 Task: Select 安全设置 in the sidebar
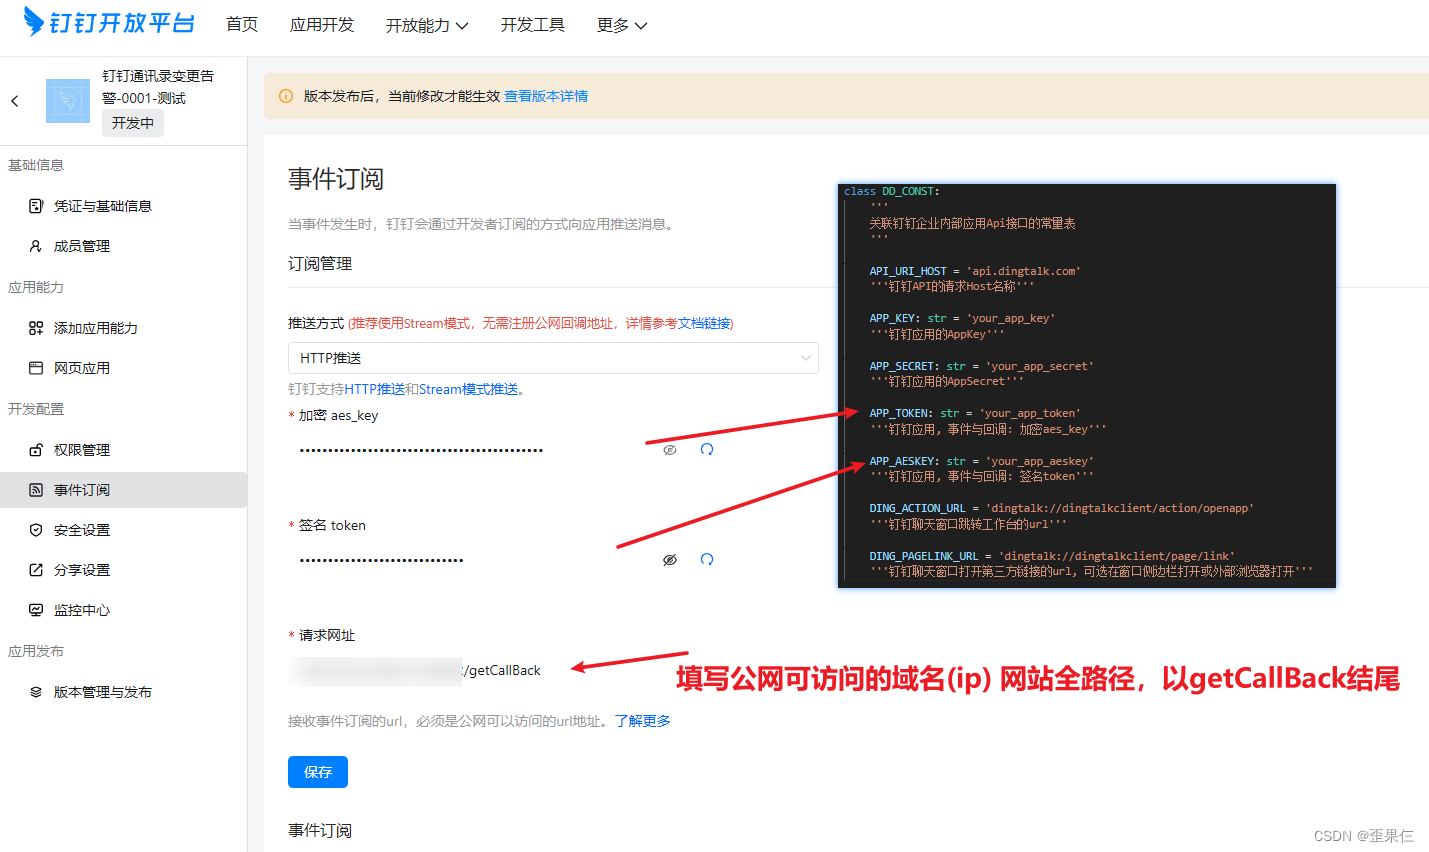coord(124,530)
